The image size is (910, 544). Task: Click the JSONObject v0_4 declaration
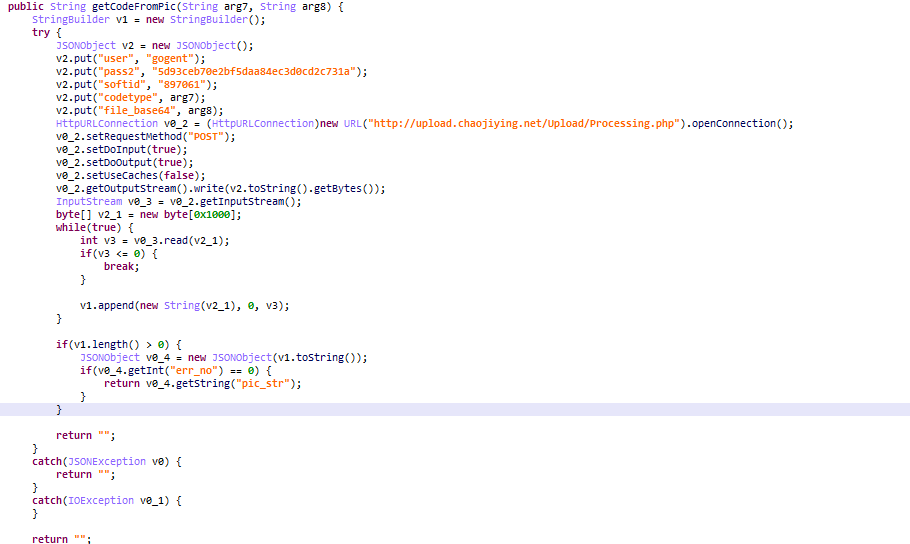[223, 358]
